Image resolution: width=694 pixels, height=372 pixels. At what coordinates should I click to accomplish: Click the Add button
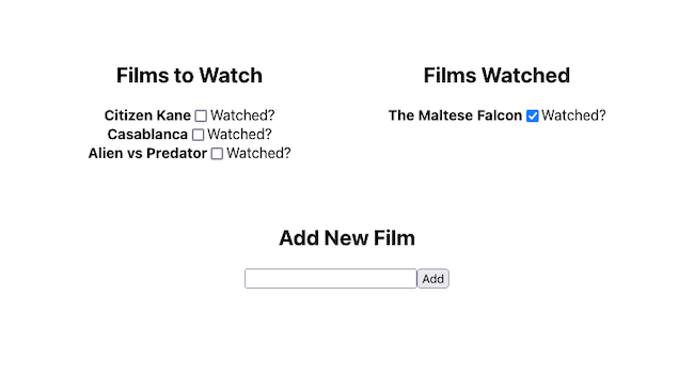[433, 279]
